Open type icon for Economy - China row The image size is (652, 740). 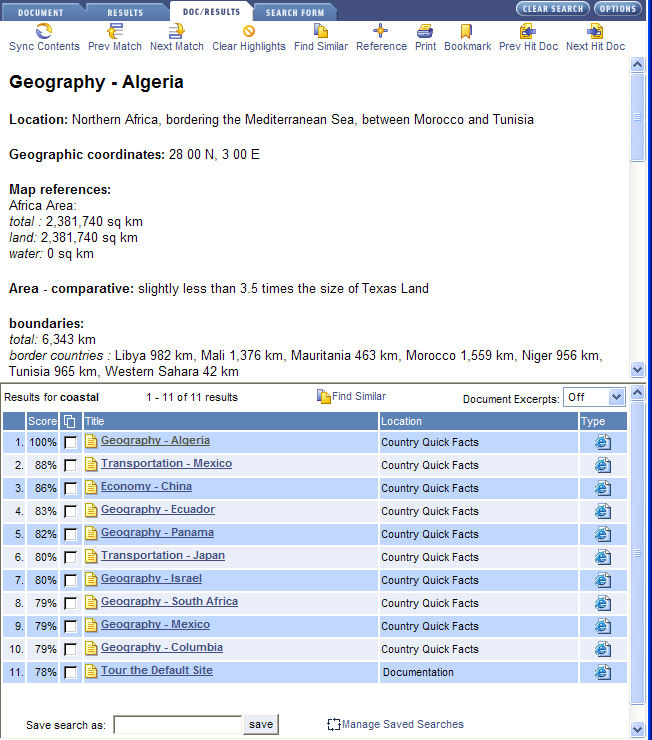[602, 488]
